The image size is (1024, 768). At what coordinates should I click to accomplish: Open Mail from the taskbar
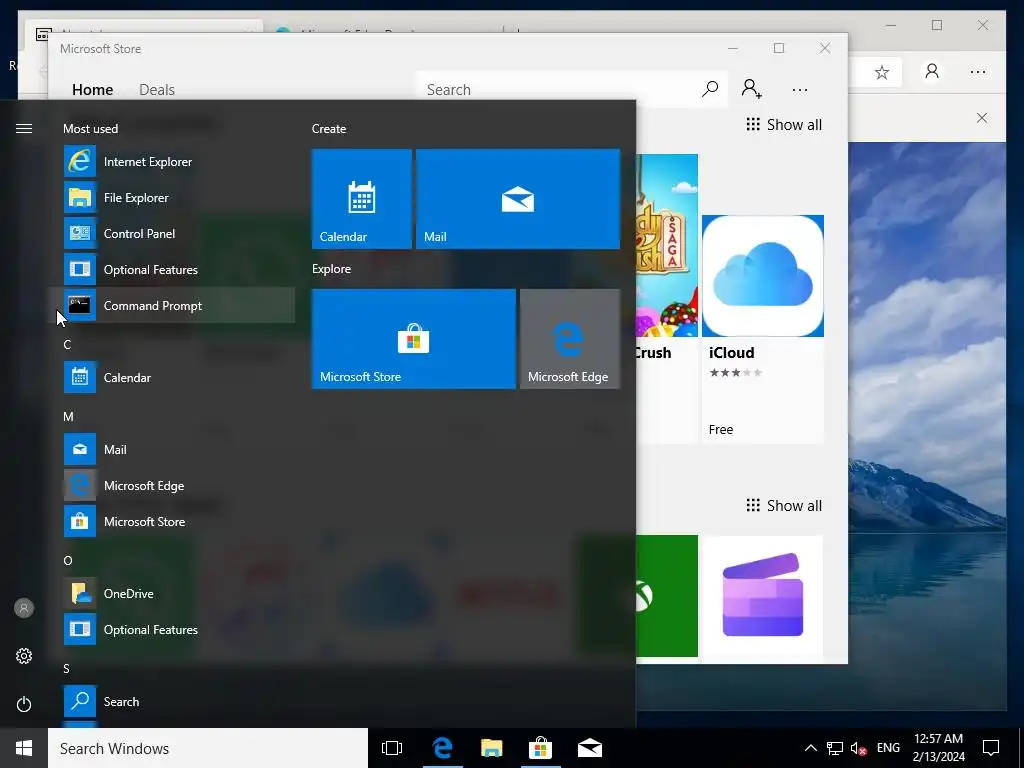click(590, 748)
